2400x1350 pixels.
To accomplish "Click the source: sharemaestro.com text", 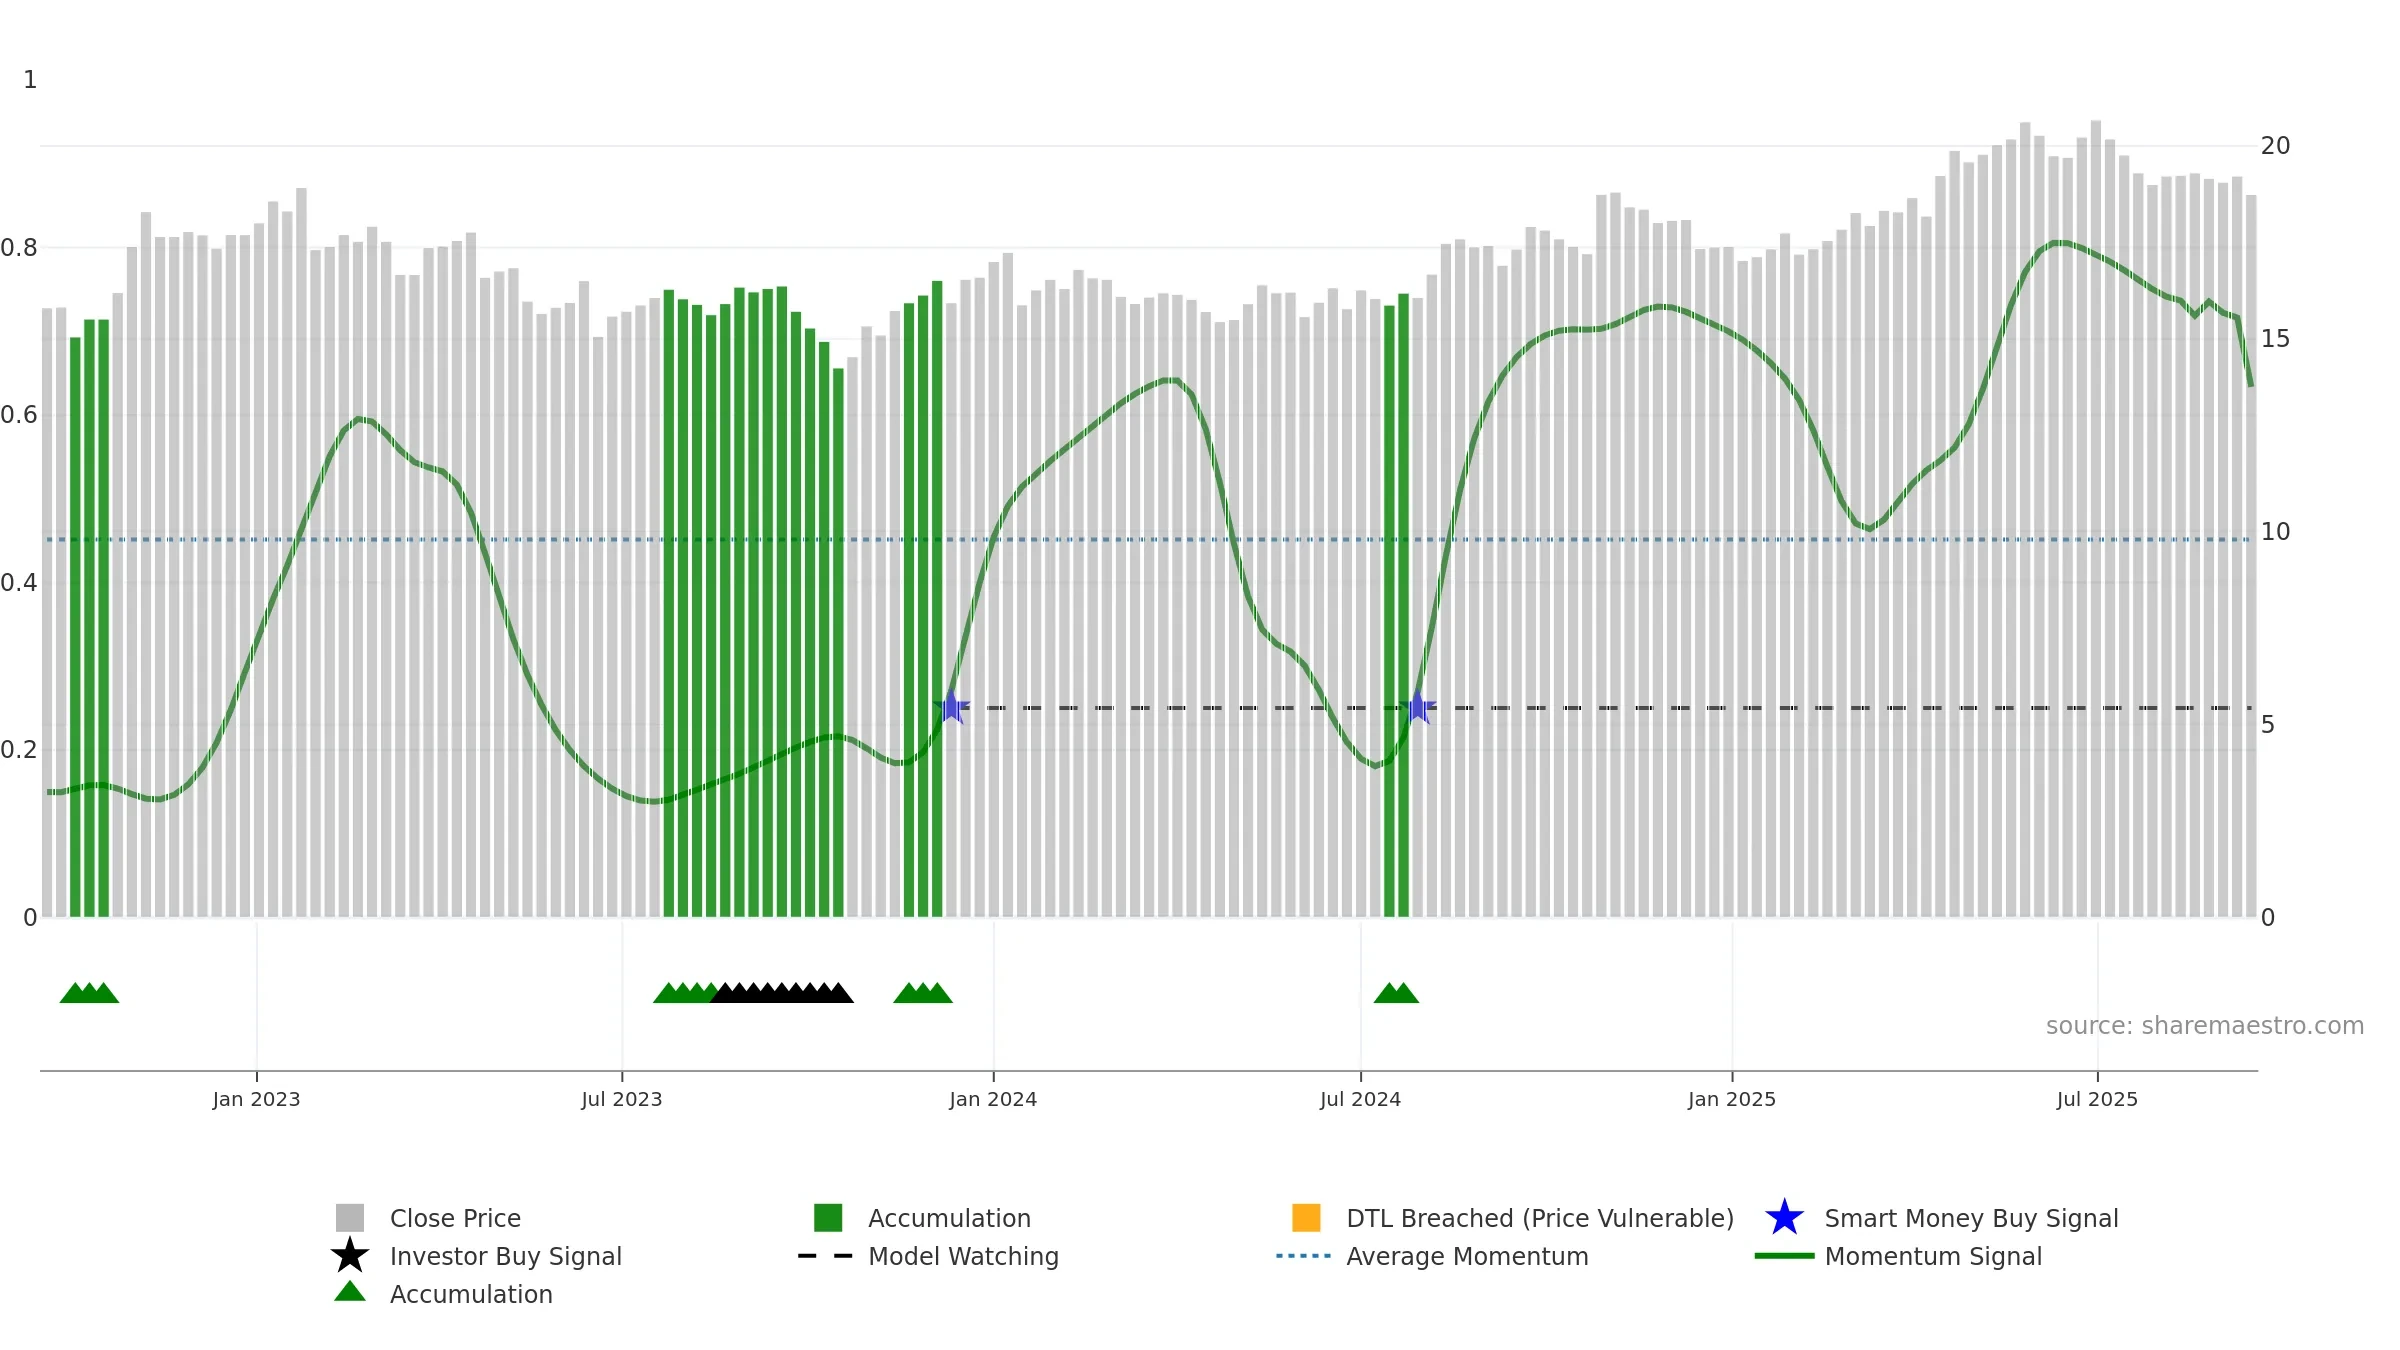I will point(2205,1026).
